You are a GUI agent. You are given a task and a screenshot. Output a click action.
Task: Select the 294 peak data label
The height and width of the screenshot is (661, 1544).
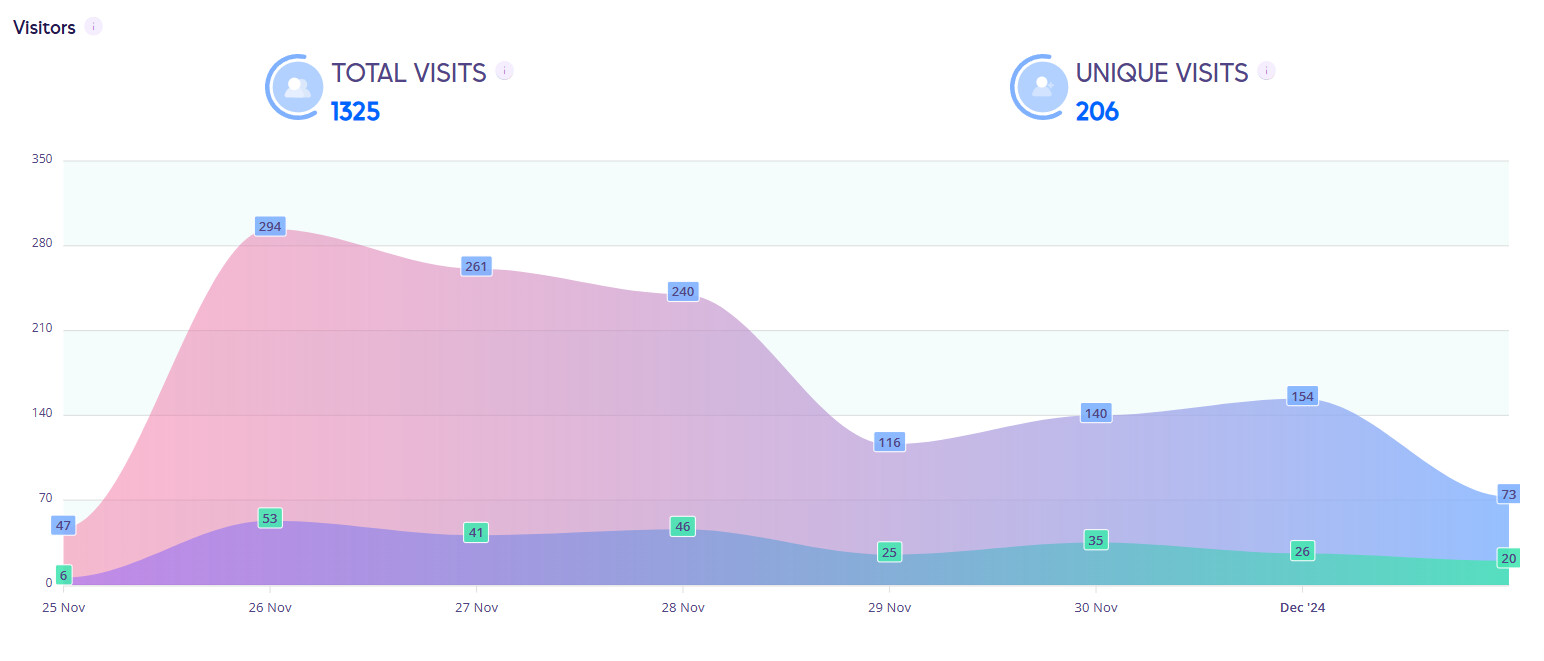coord(270,226)
